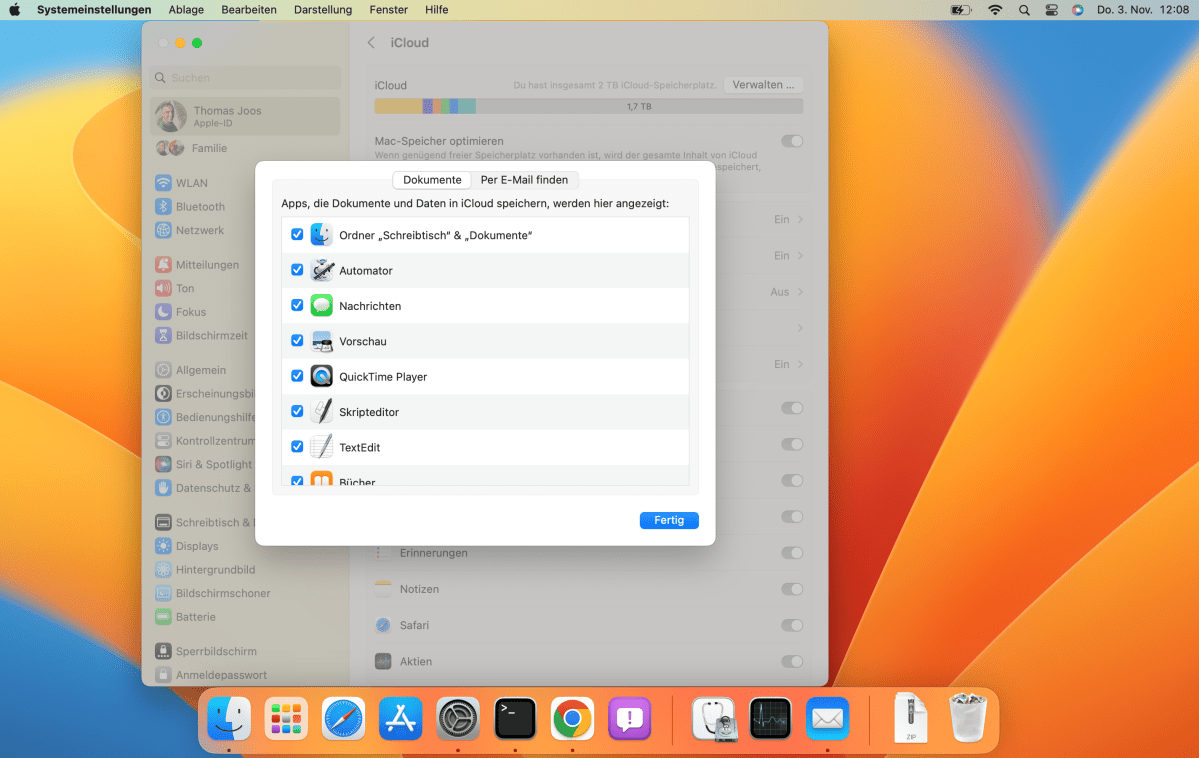1199x758 pixels.
Task: Open the Darstellung menu
Action: click(323, 10)
